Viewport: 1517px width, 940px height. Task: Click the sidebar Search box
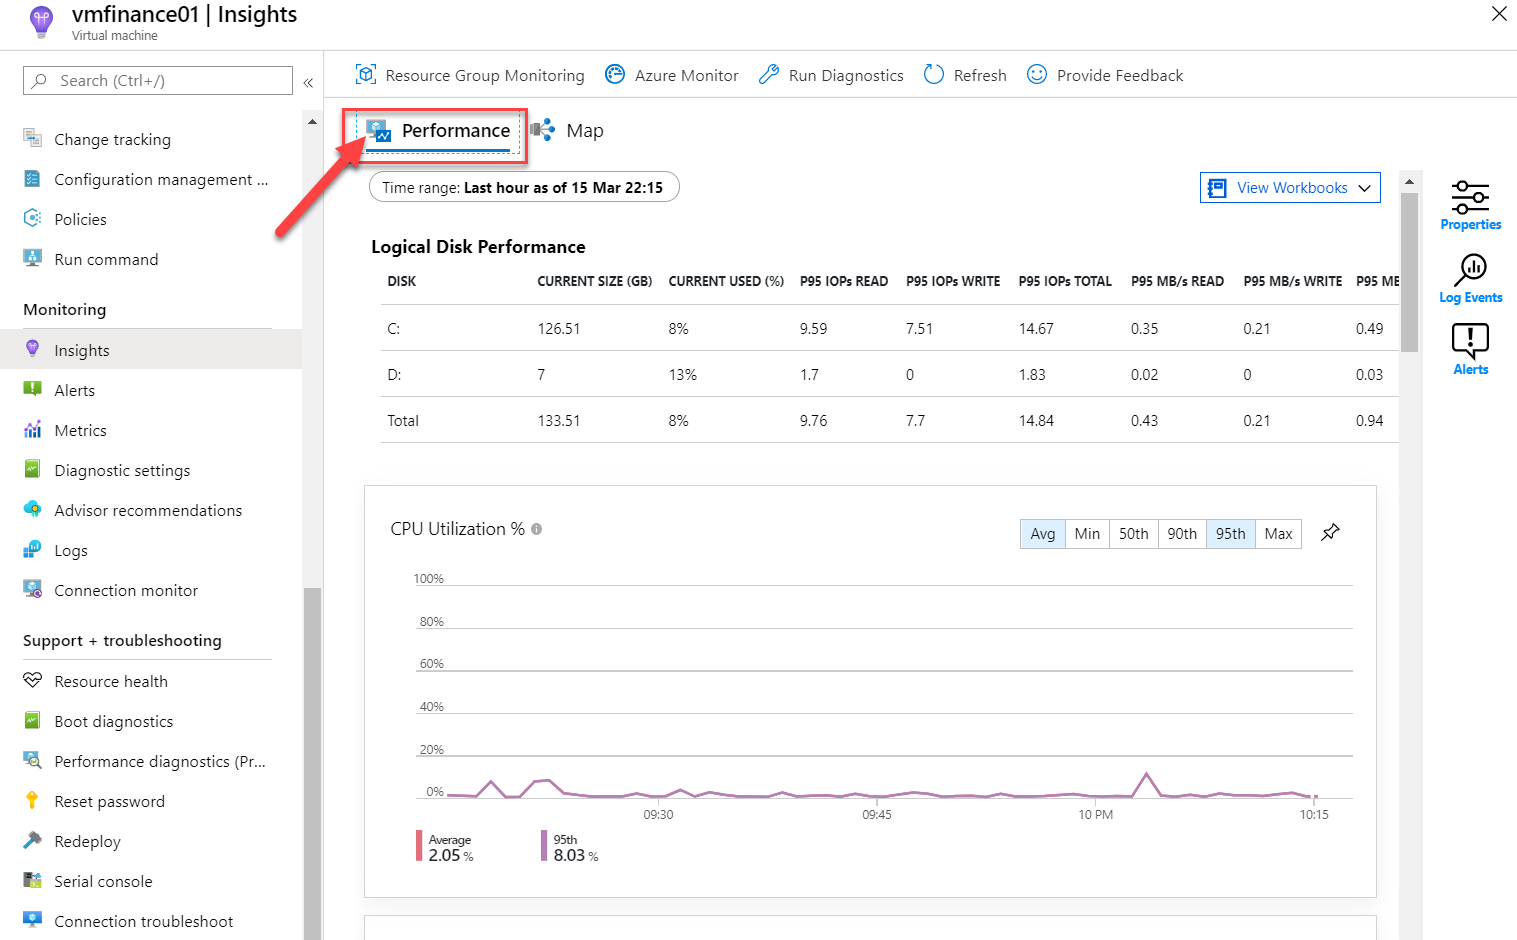[x=158, y=81]
